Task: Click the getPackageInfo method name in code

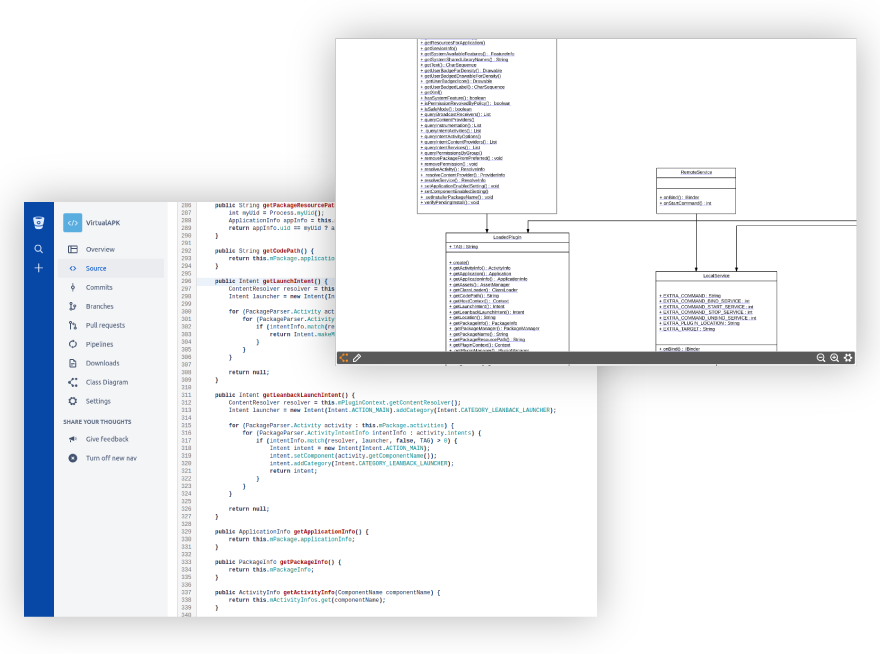Action: coord(304,562)
